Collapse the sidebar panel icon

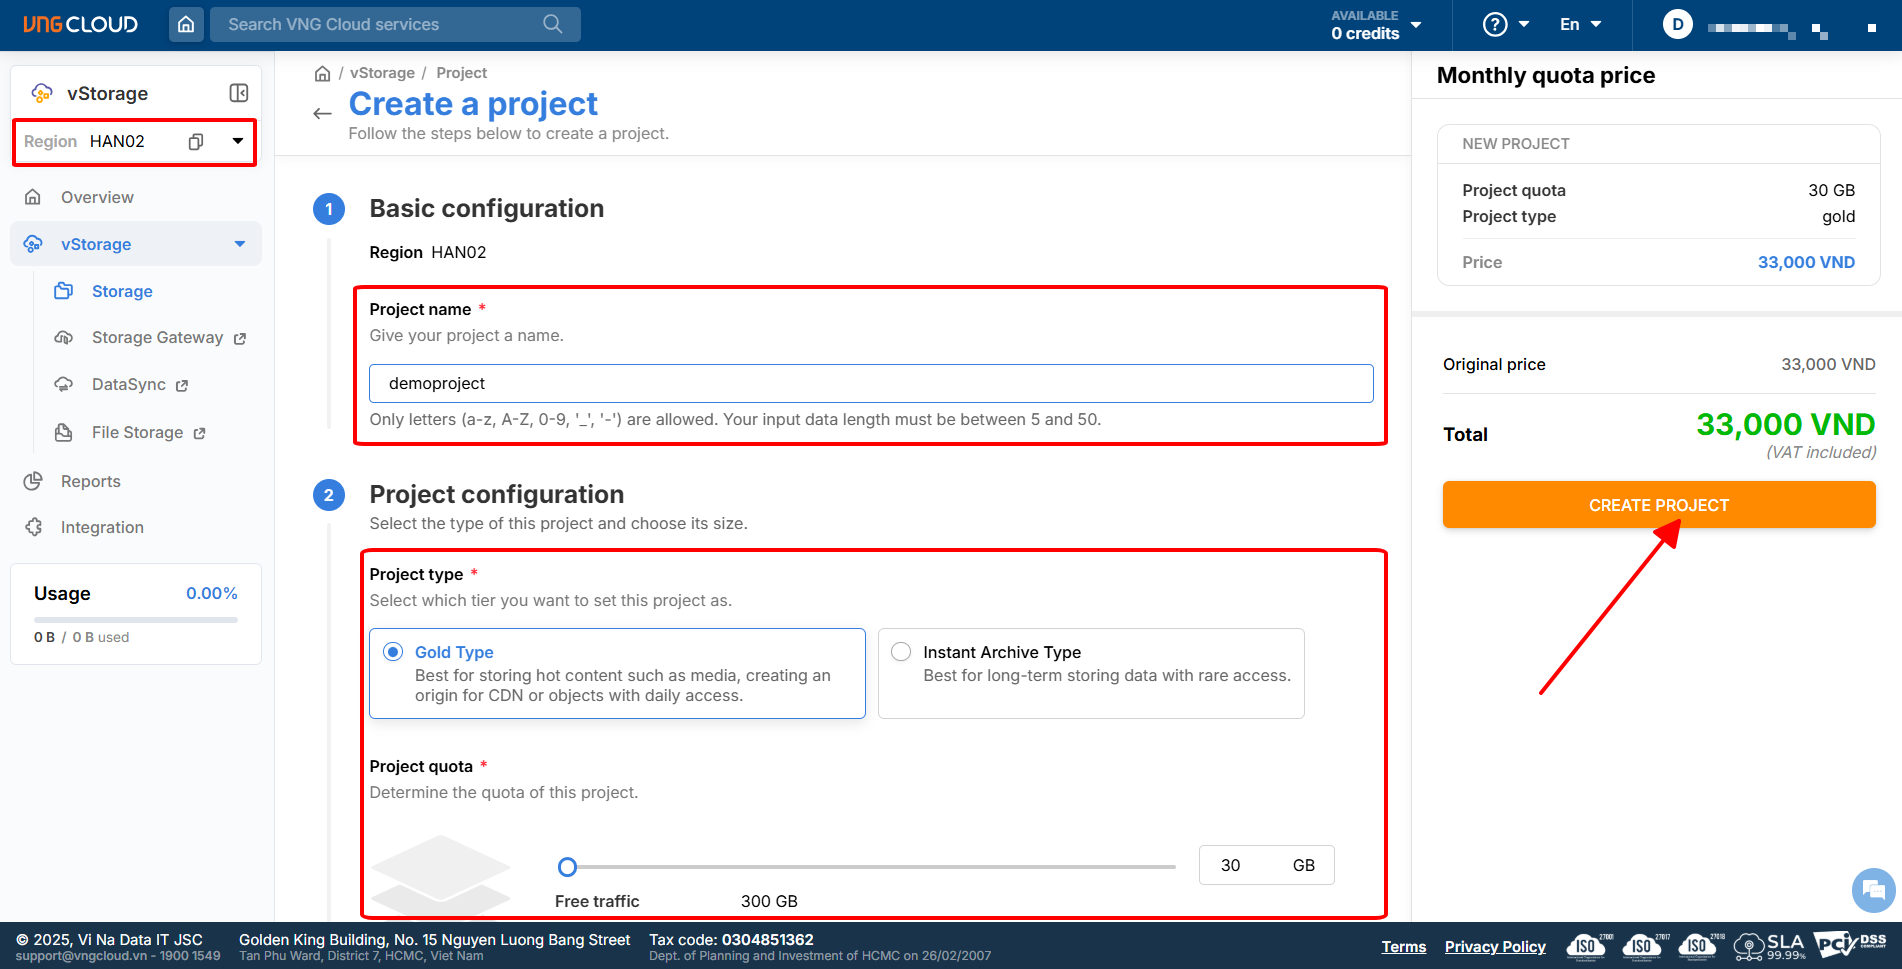coord(239,93)
